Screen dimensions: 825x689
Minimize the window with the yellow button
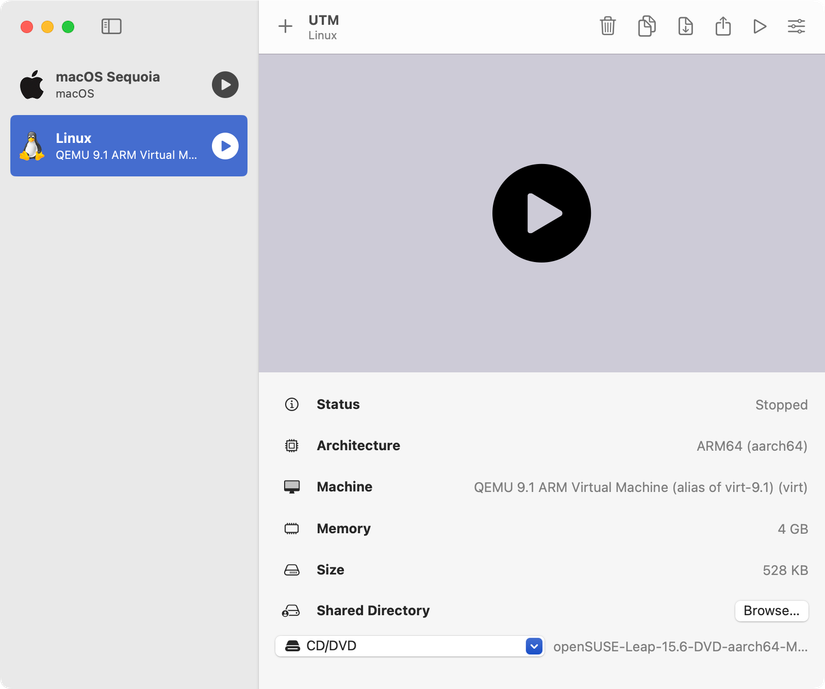(47, 27)
